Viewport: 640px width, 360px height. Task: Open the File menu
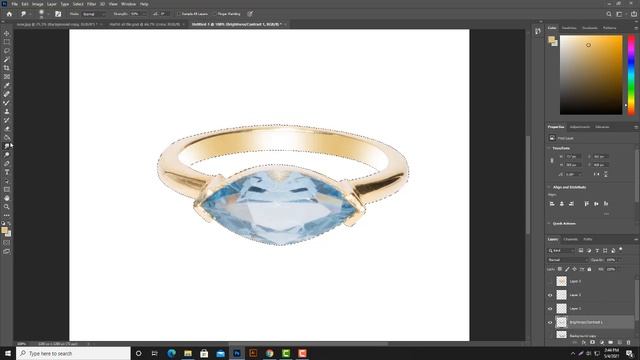14,4
